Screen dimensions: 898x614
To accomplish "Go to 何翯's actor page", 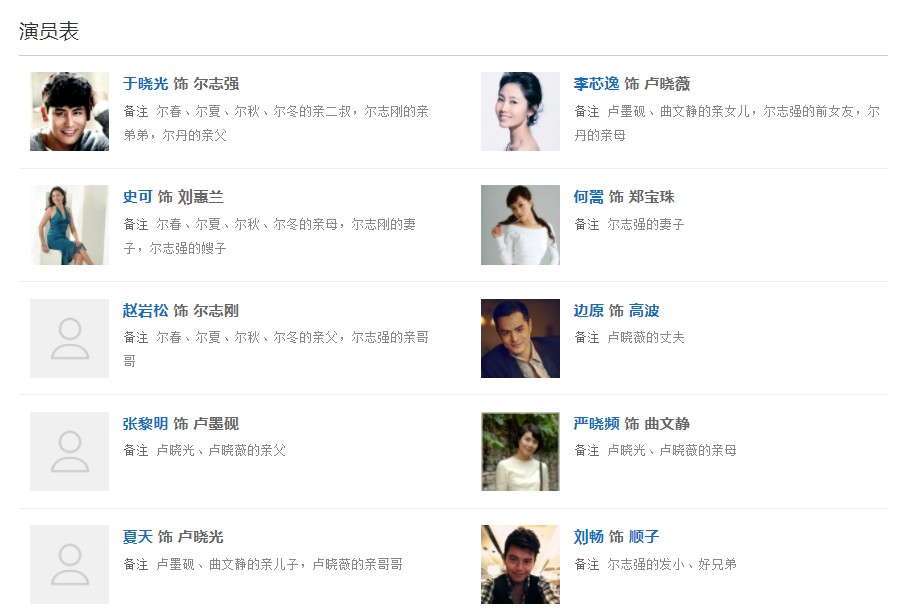I will coord(588,197).
